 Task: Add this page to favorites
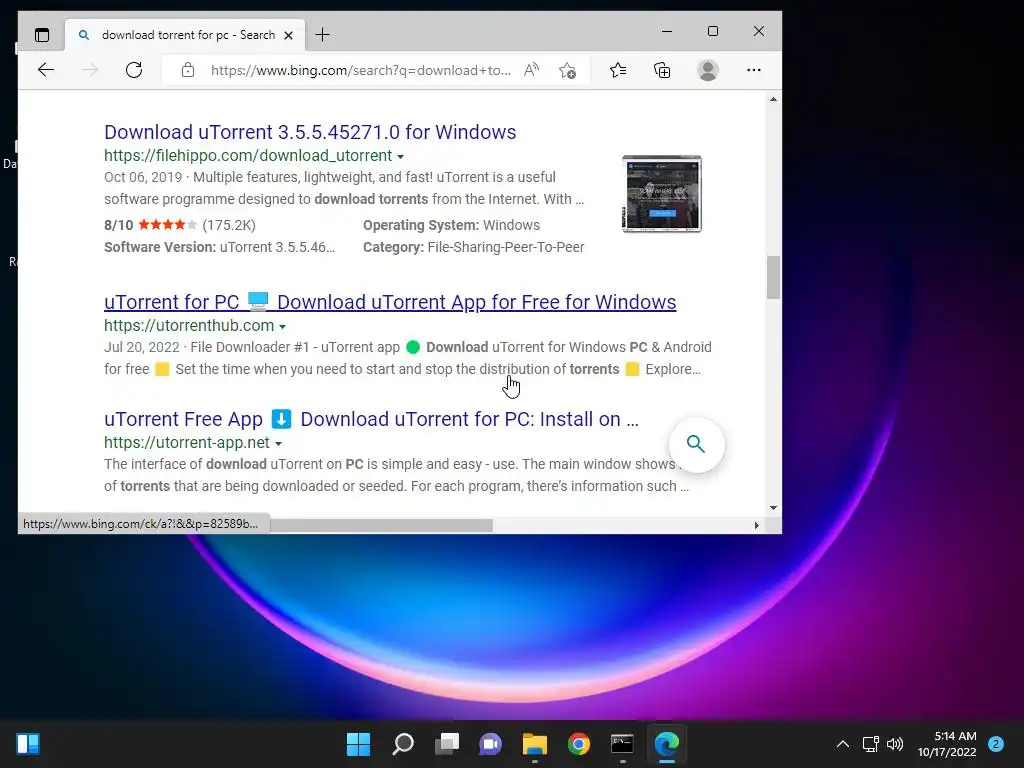(x=568, y=70)
